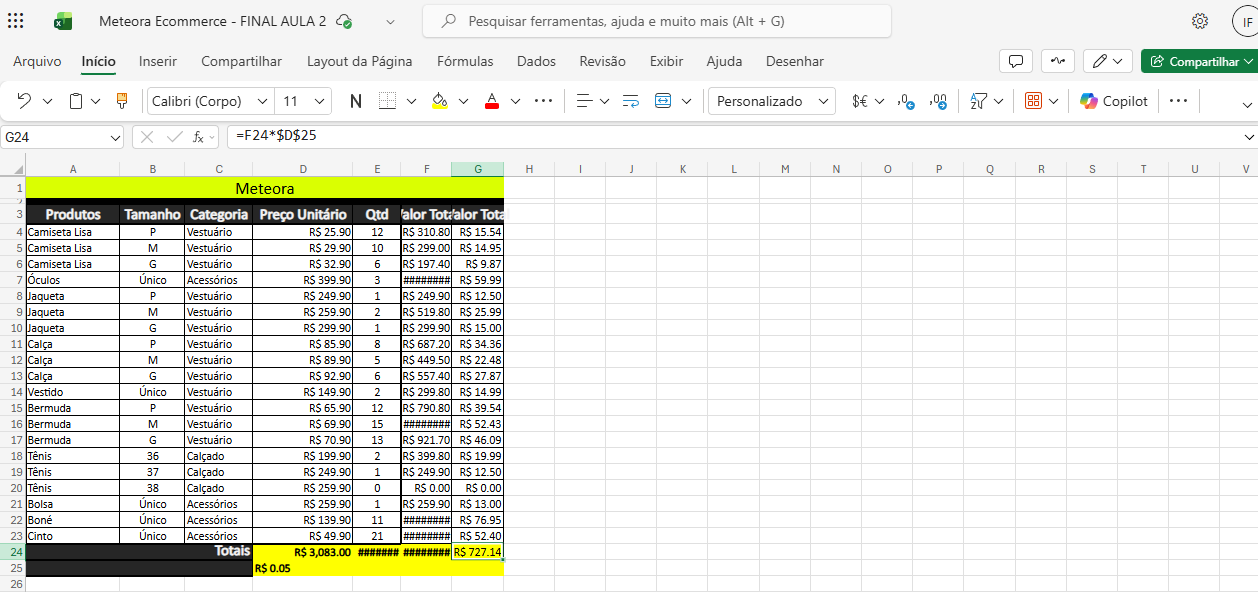Viewport: 1258px width, 592px height.
Task: Click the conditional formatting icon
Action: (1034, 101)
